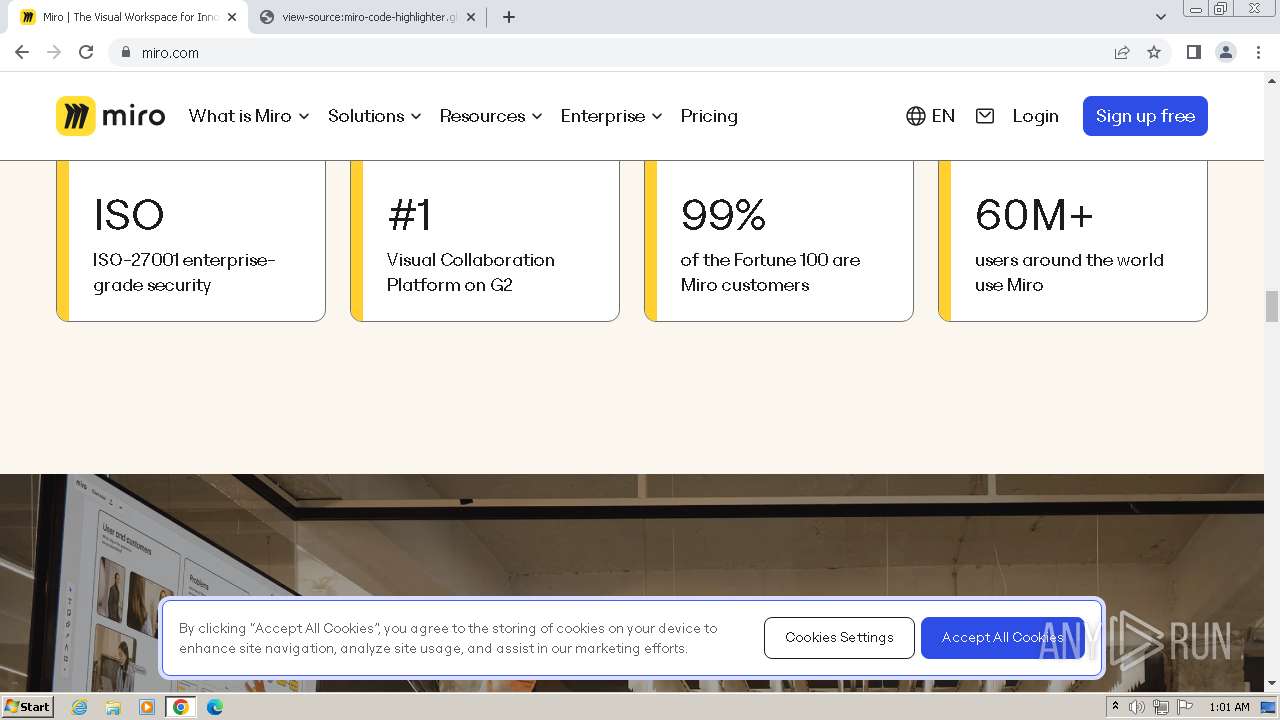Expand the Resources menu
This screenshot has width=1280, height=720.
491,116
